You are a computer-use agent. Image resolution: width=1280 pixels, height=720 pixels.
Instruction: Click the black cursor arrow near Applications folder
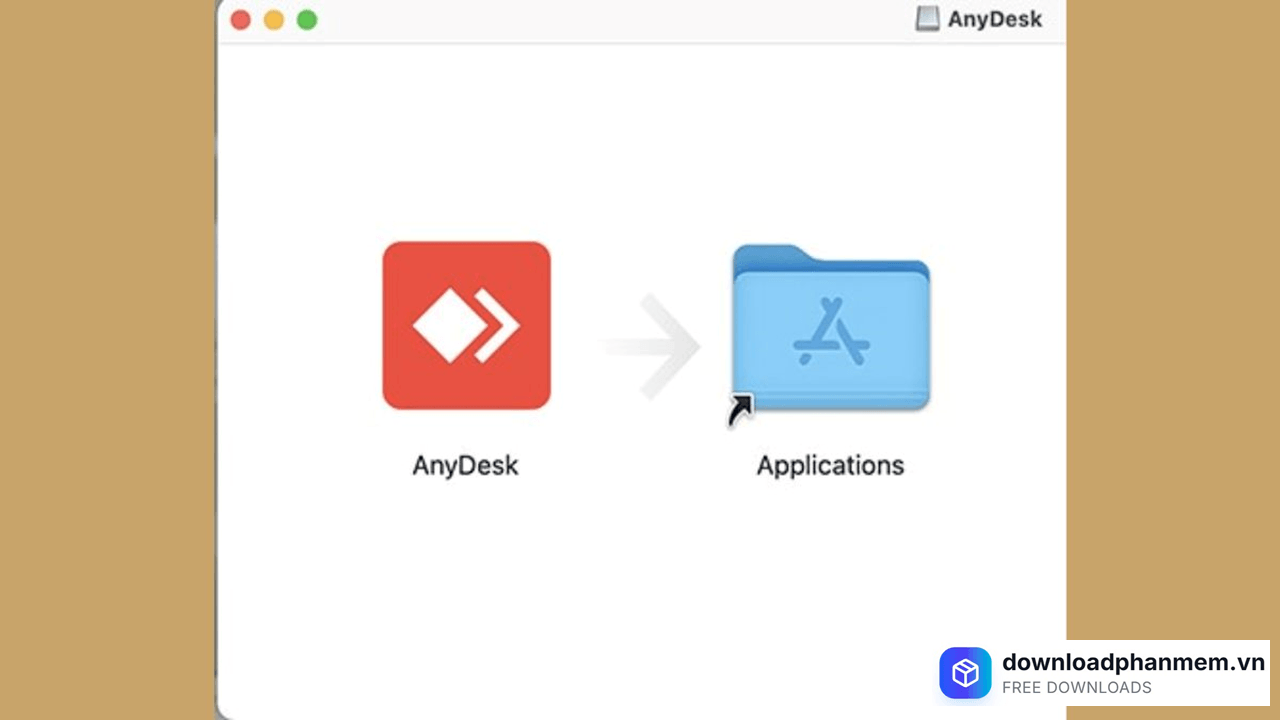click(740, 410)
